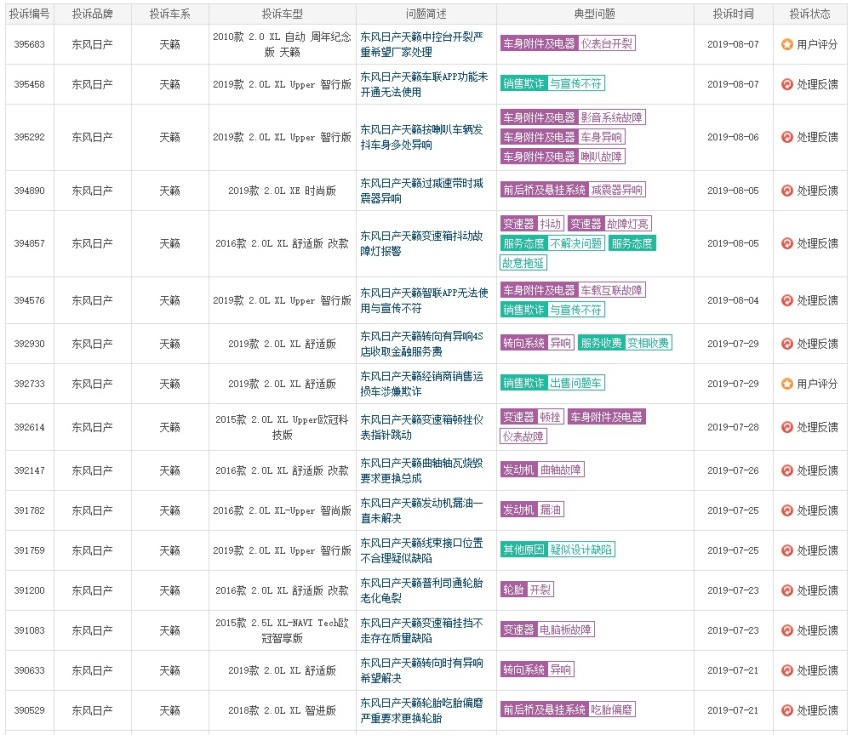Click the processing feedback icon for complaint 391200

point(787,590)
